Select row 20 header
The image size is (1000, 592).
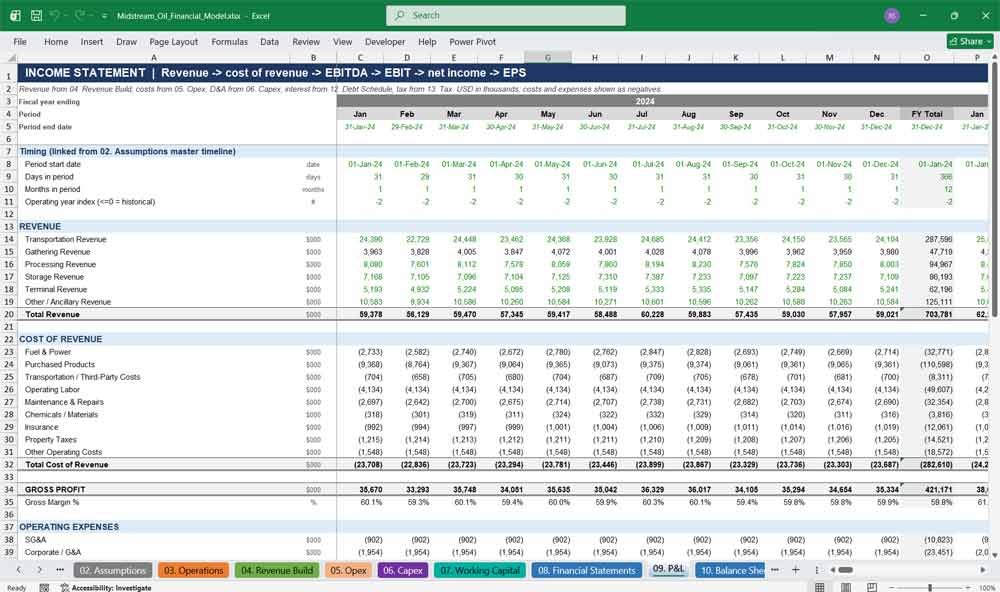[x=9, y=314]
